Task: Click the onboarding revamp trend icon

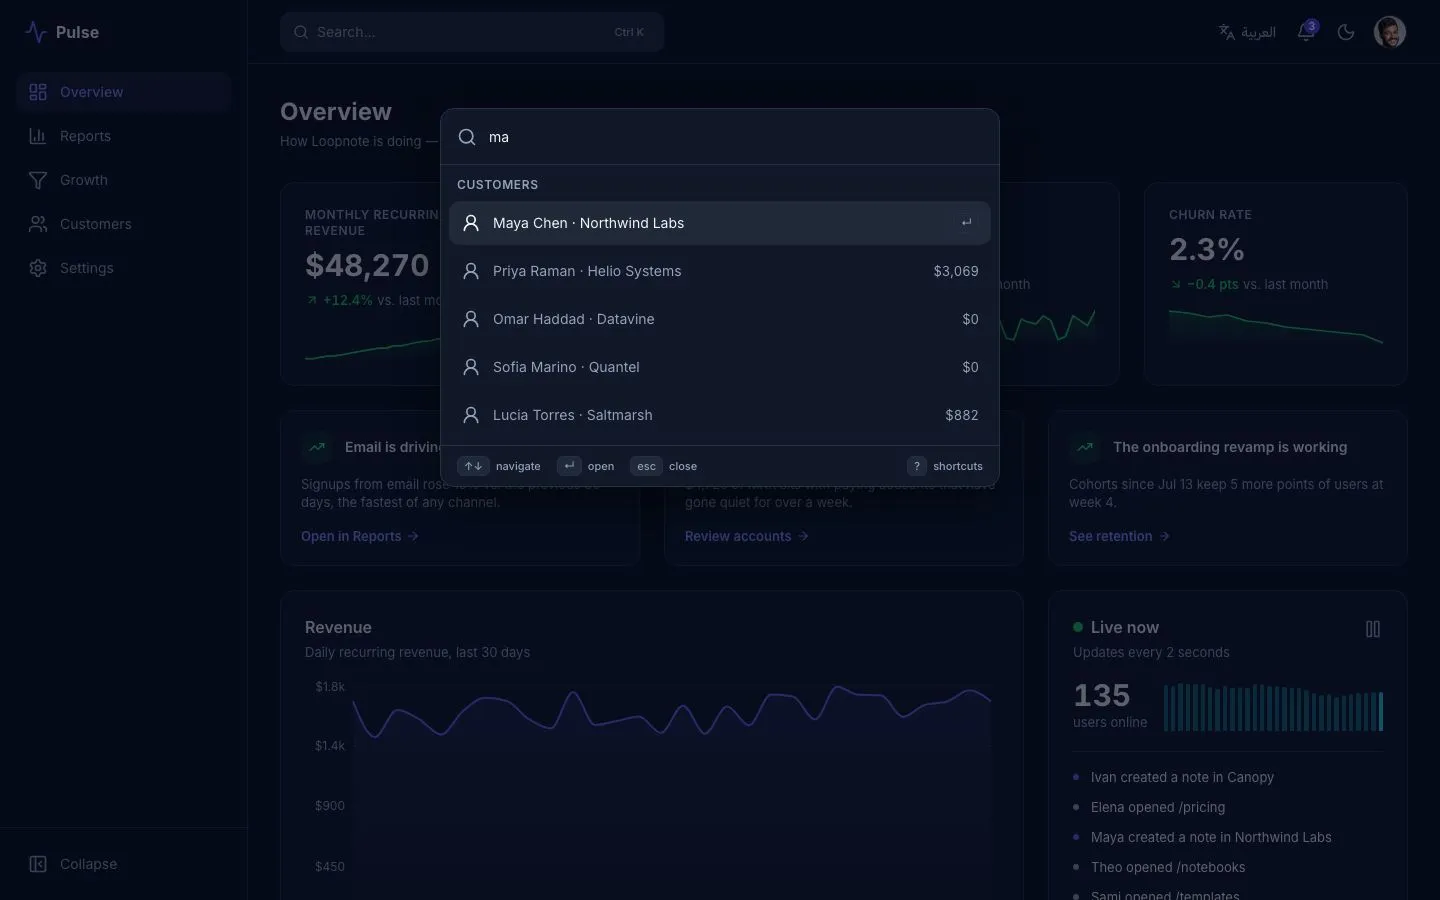Action: (1085, 447)
